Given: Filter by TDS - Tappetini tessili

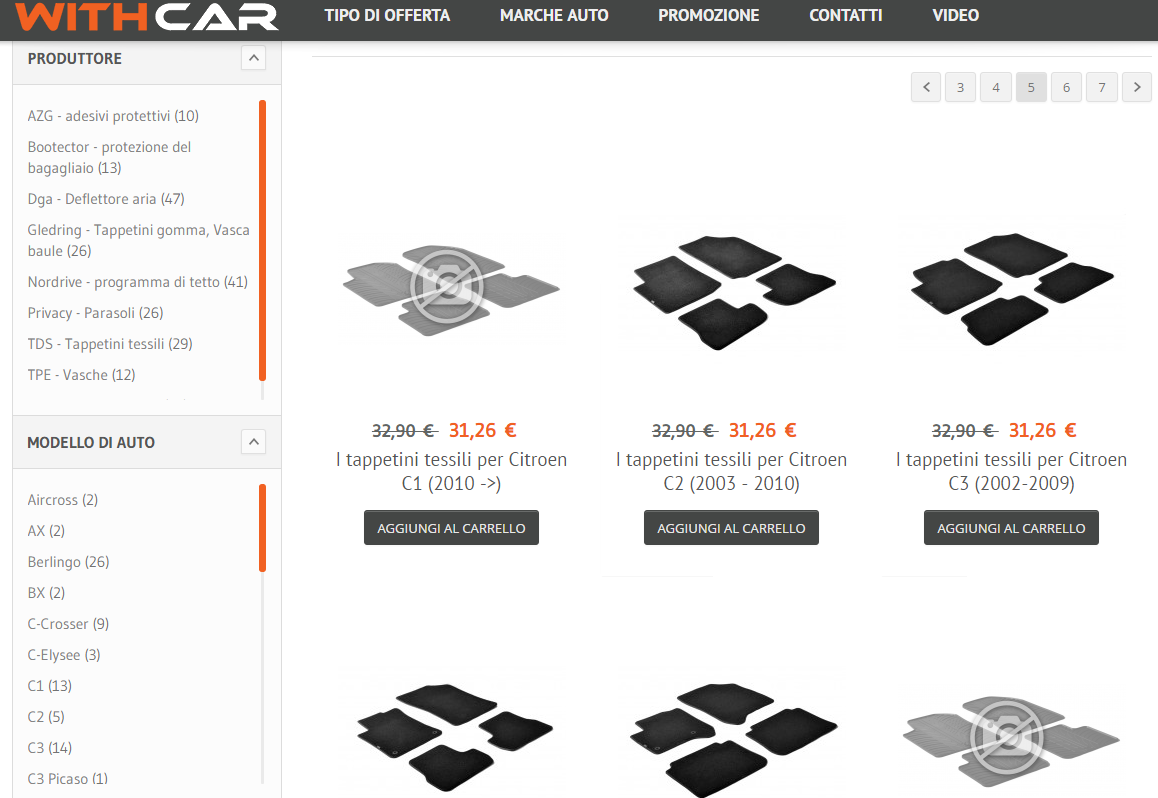Looking at the screenshot, I should pos(110,344).
